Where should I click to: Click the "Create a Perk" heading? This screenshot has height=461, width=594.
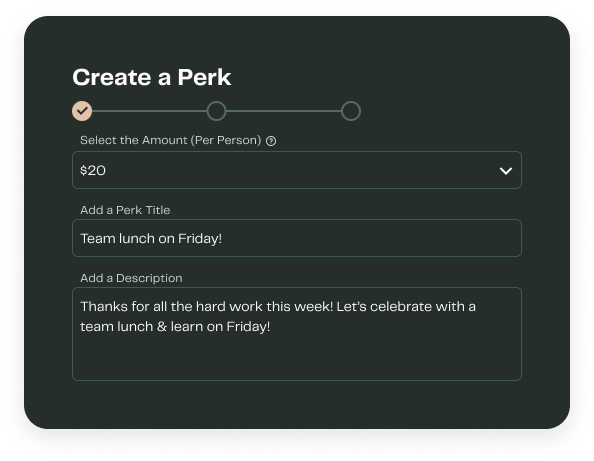[x=152, y=77]
